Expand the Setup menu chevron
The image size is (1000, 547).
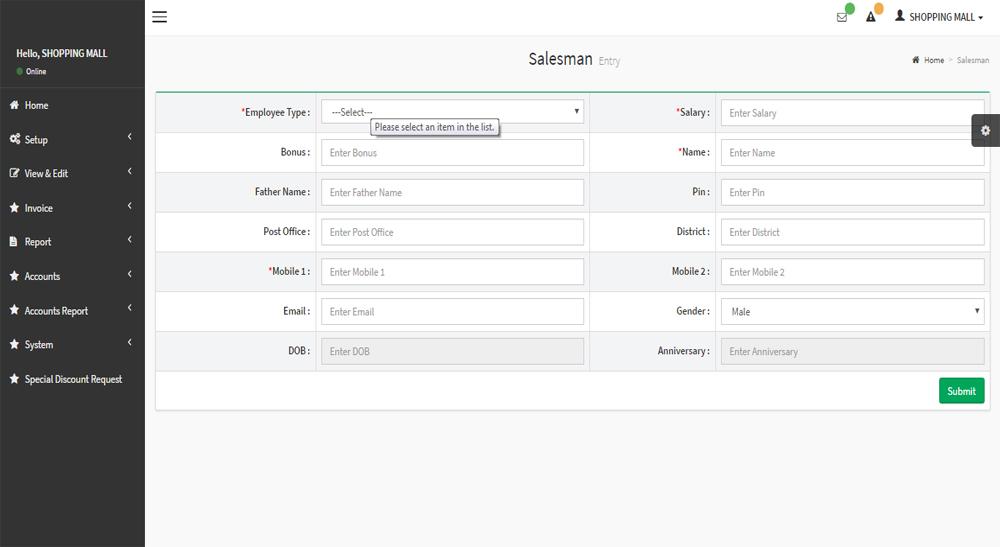coord(129,136)
